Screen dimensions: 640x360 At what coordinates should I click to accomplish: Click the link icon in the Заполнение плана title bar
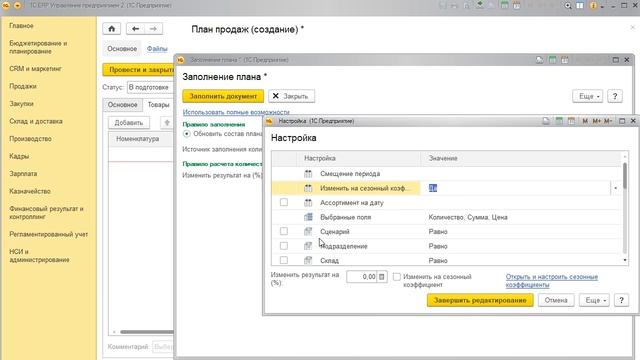(540, 60)
